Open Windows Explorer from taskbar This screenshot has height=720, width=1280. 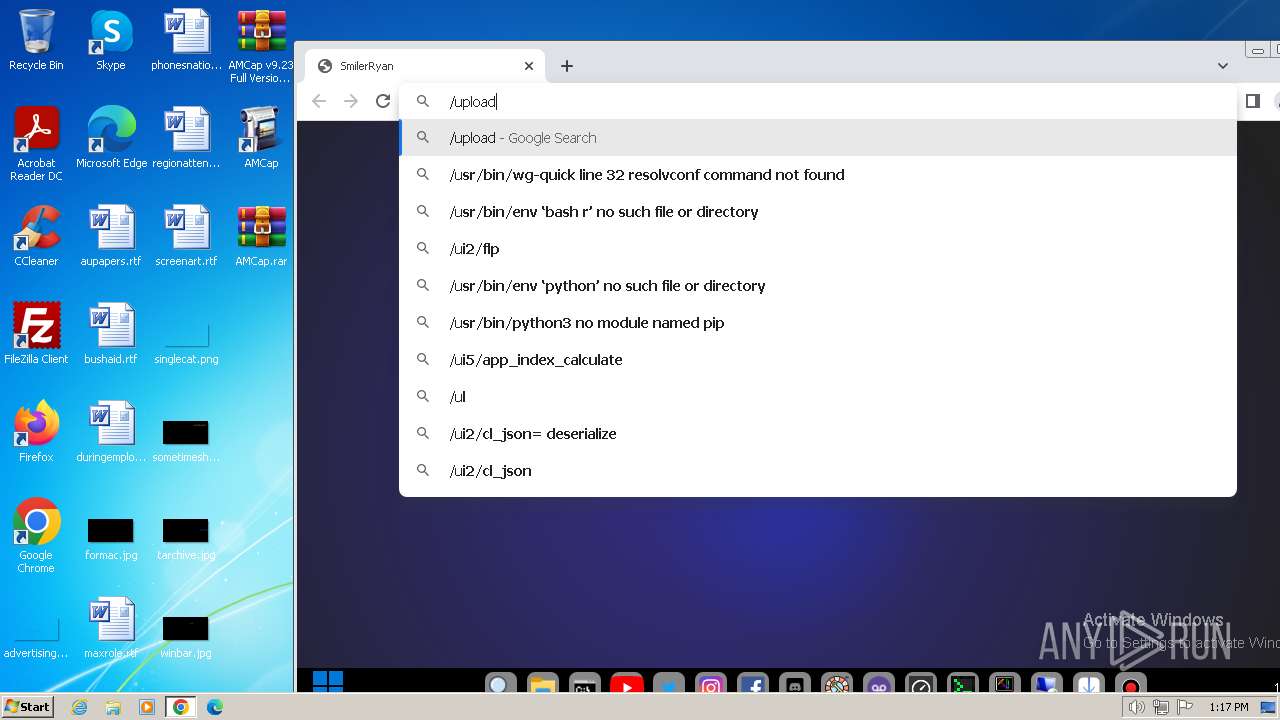pyautogui.click(x=113, y=707)
